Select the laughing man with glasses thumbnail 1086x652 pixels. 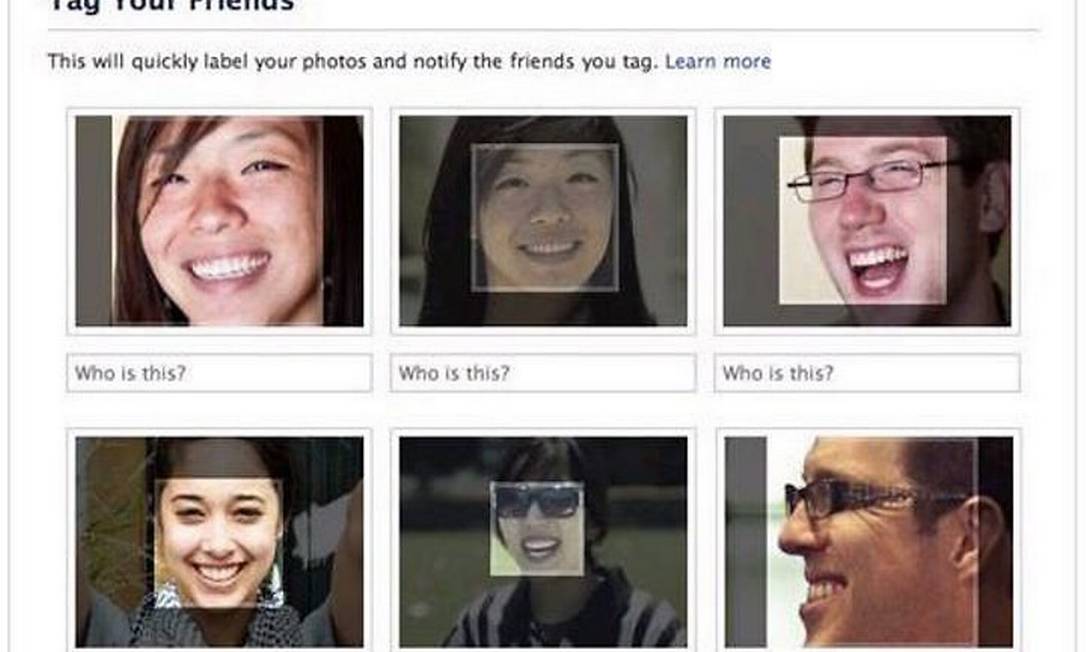(x=867, y=221)
